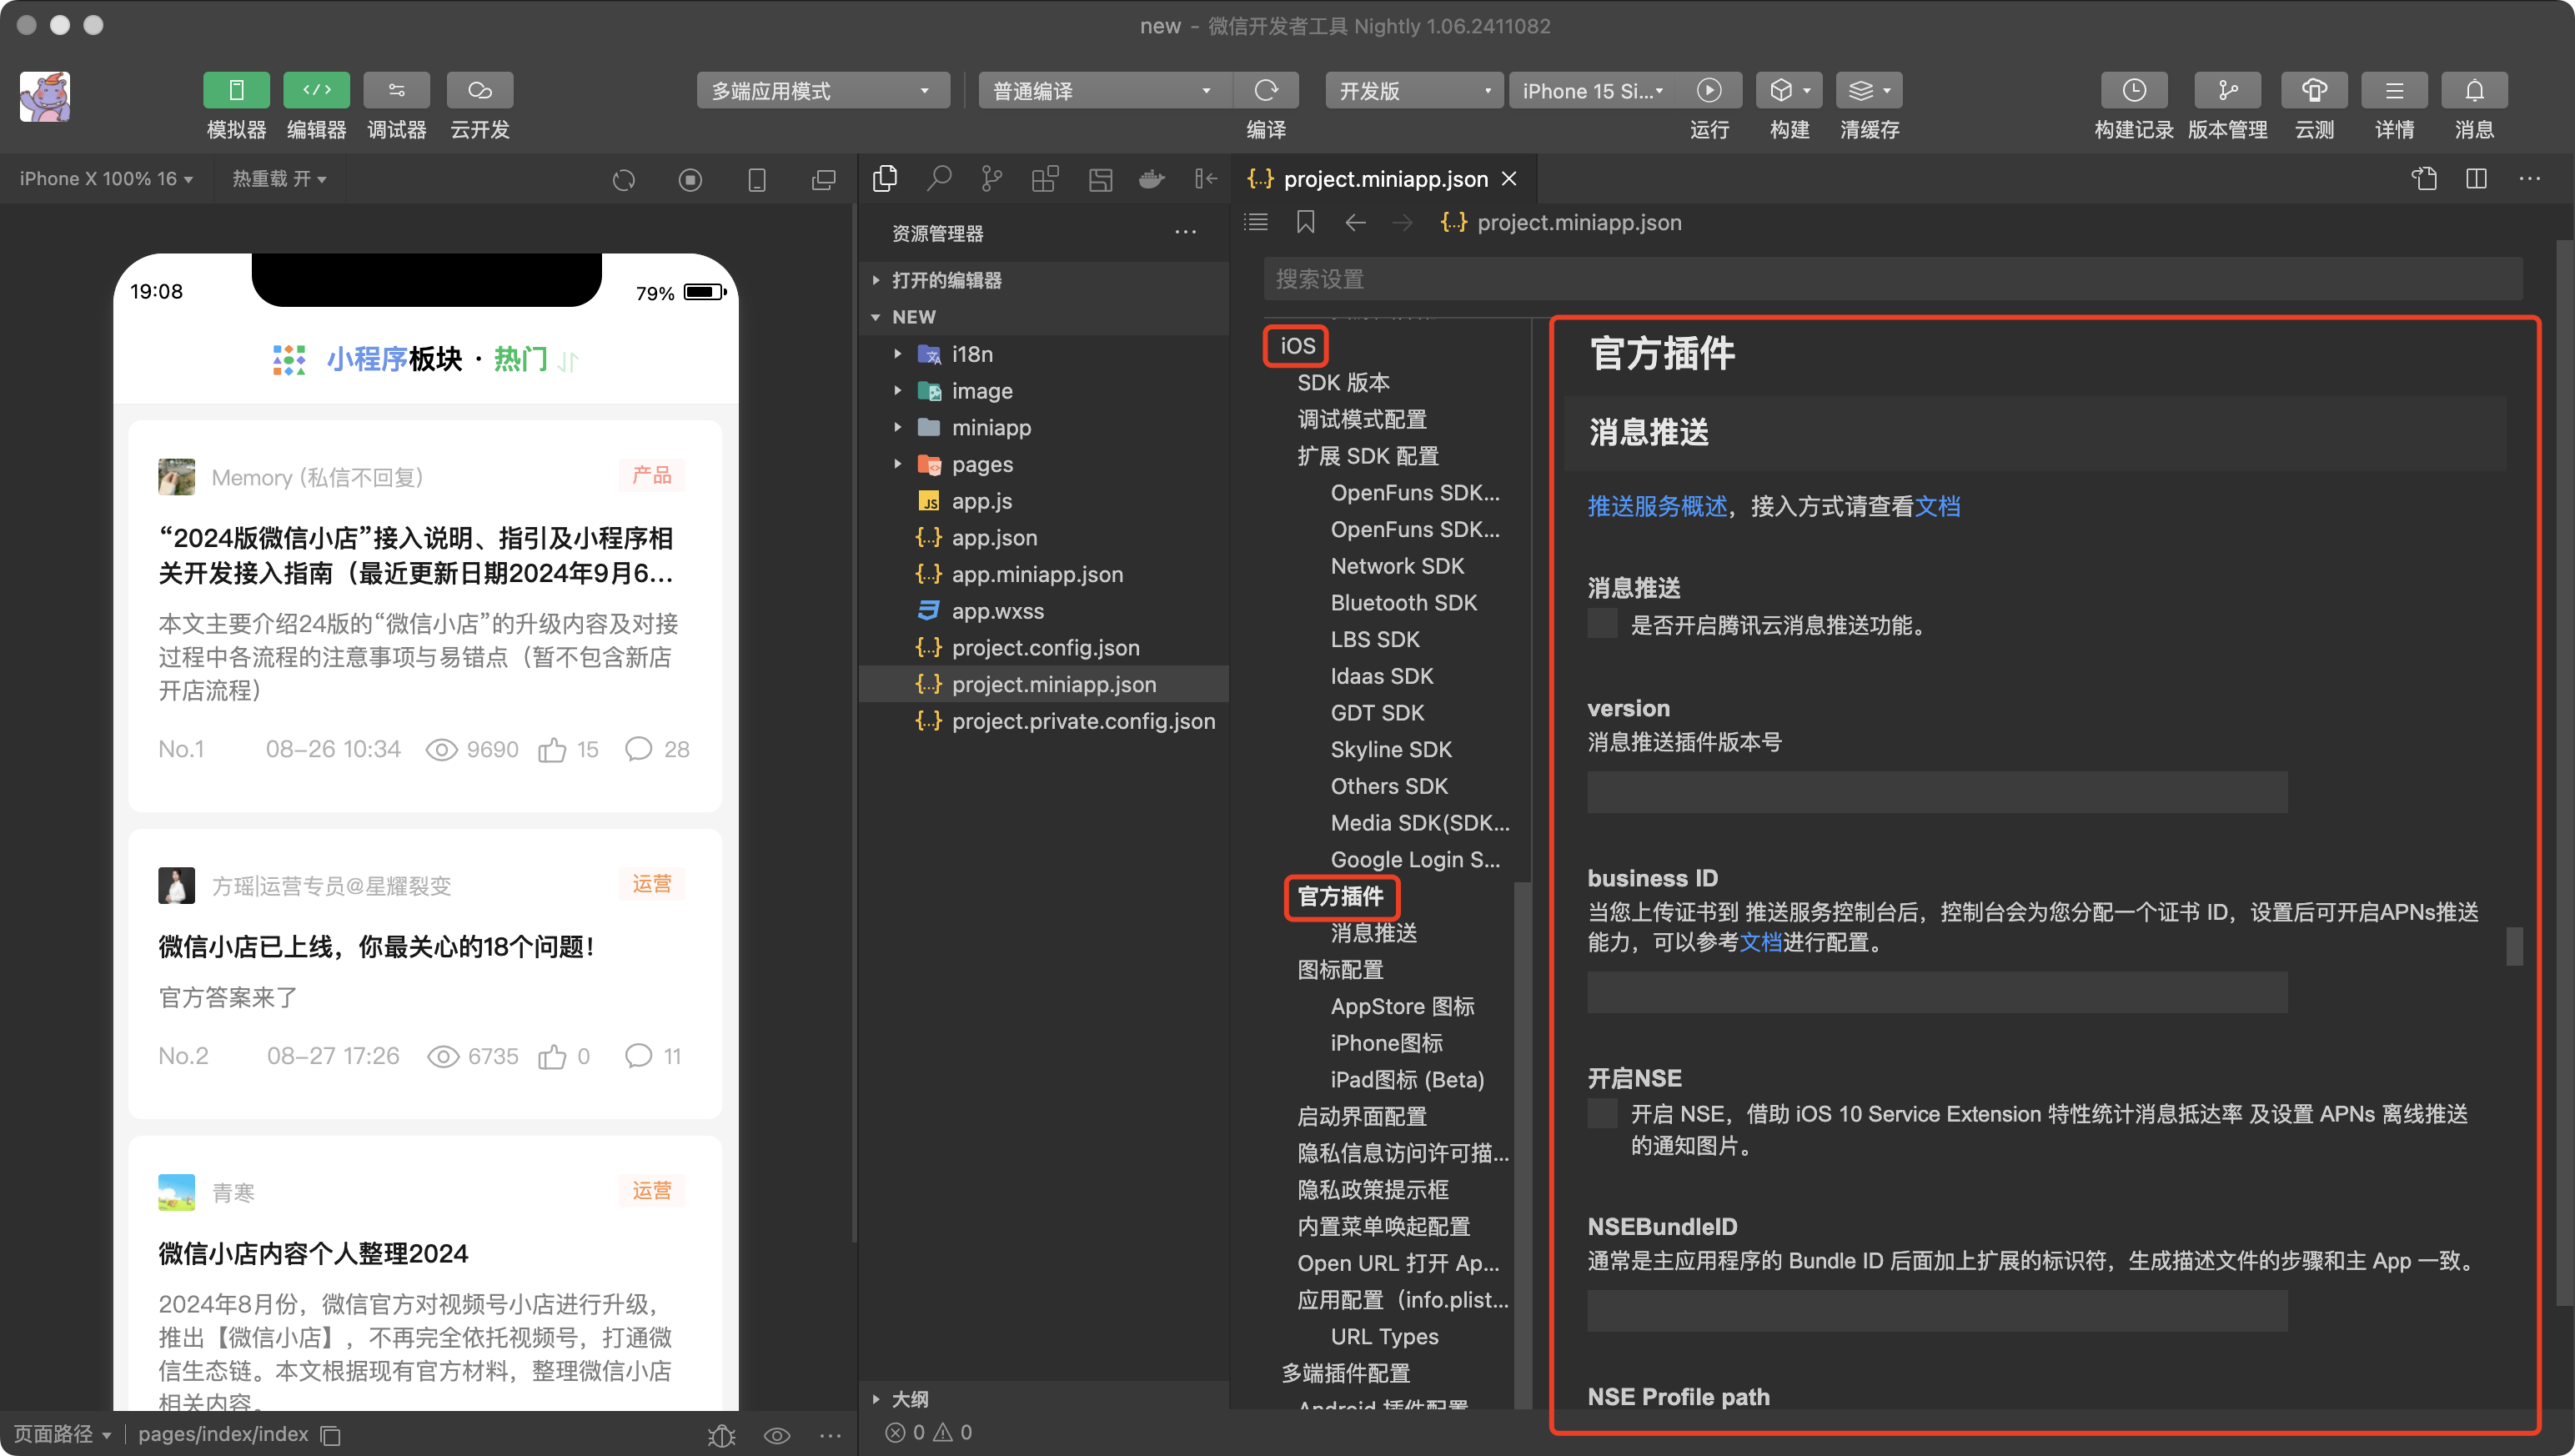Toggle the simulator panel button

click(x=236, y=90)
